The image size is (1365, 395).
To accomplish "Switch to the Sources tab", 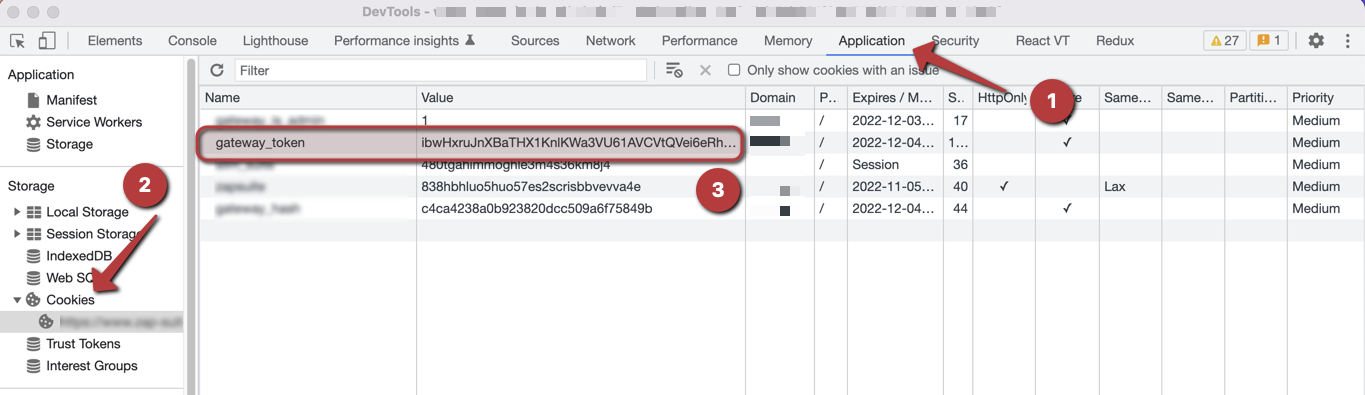I will [x=535, y=41].
